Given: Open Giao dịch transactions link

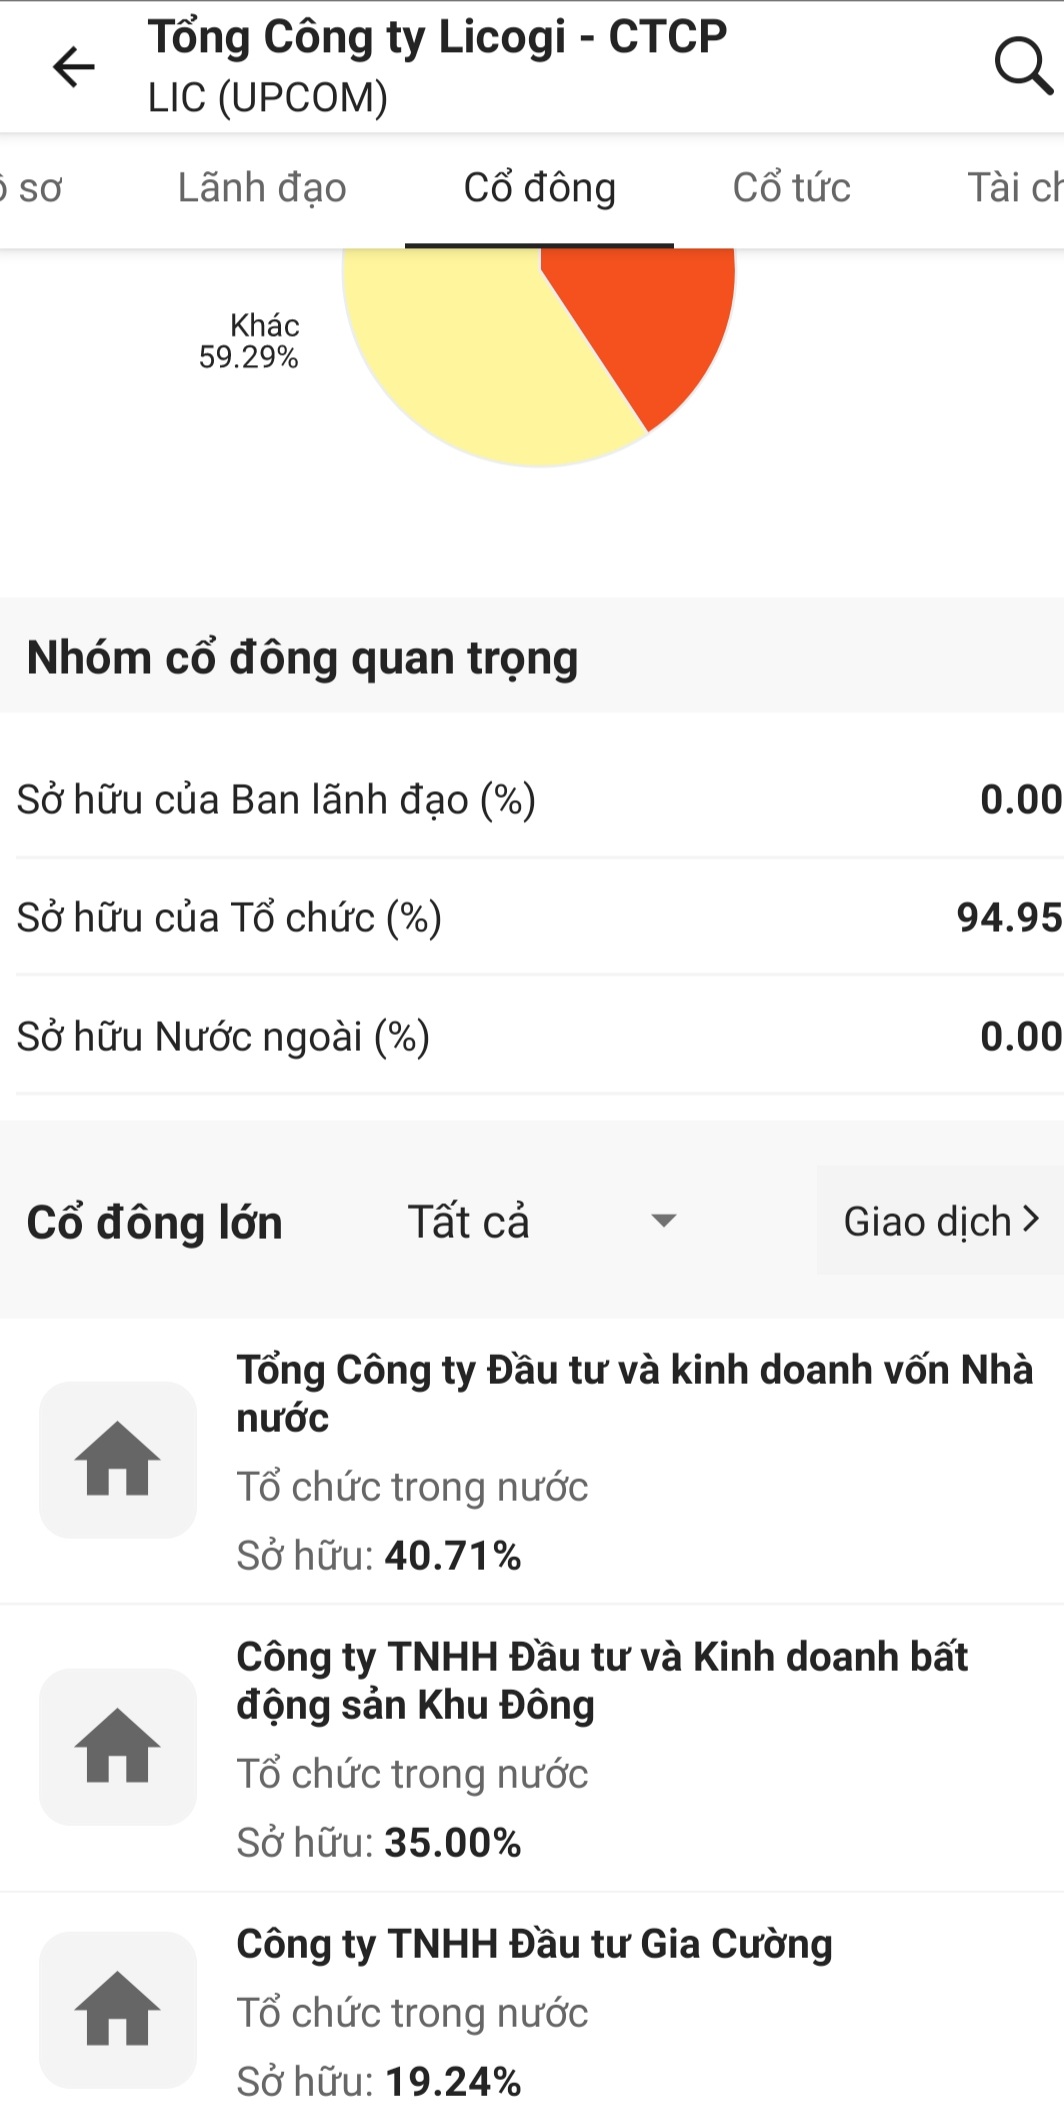Looking at the screenshot, I should [927, 1221].
